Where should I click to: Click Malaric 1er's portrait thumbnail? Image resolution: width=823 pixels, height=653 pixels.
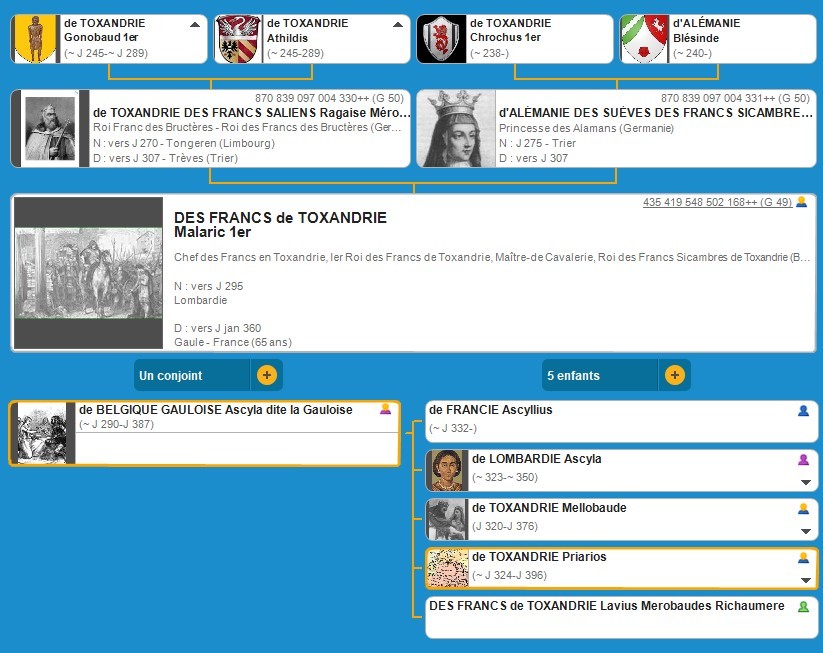(89, 273)
